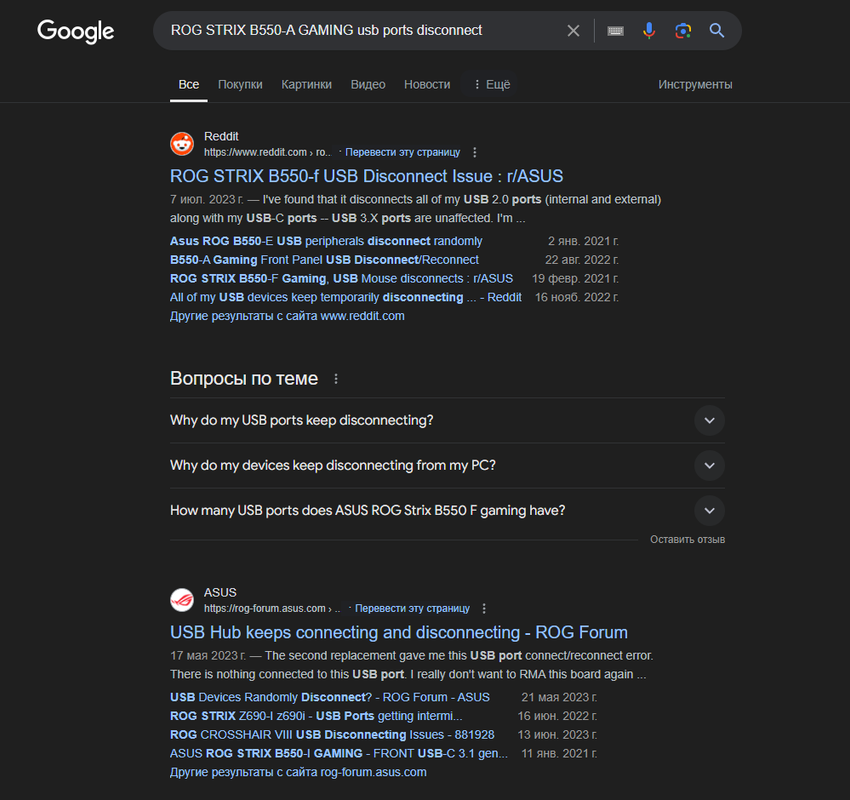The width and height of the screenshot is (850, 800).
Task: Open ROG STRIX B550-F Gaming Mouse disconnects link
Action: coord(342,279)
